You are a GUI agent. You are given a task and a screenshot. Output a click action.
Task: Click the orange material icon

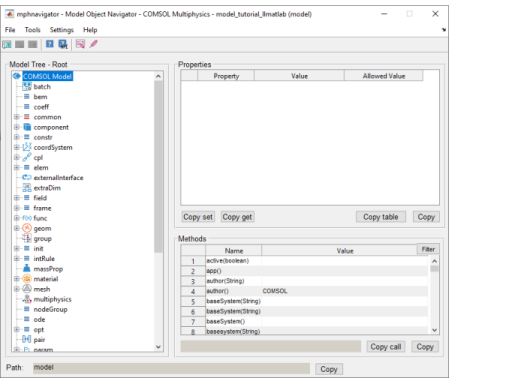27,279
